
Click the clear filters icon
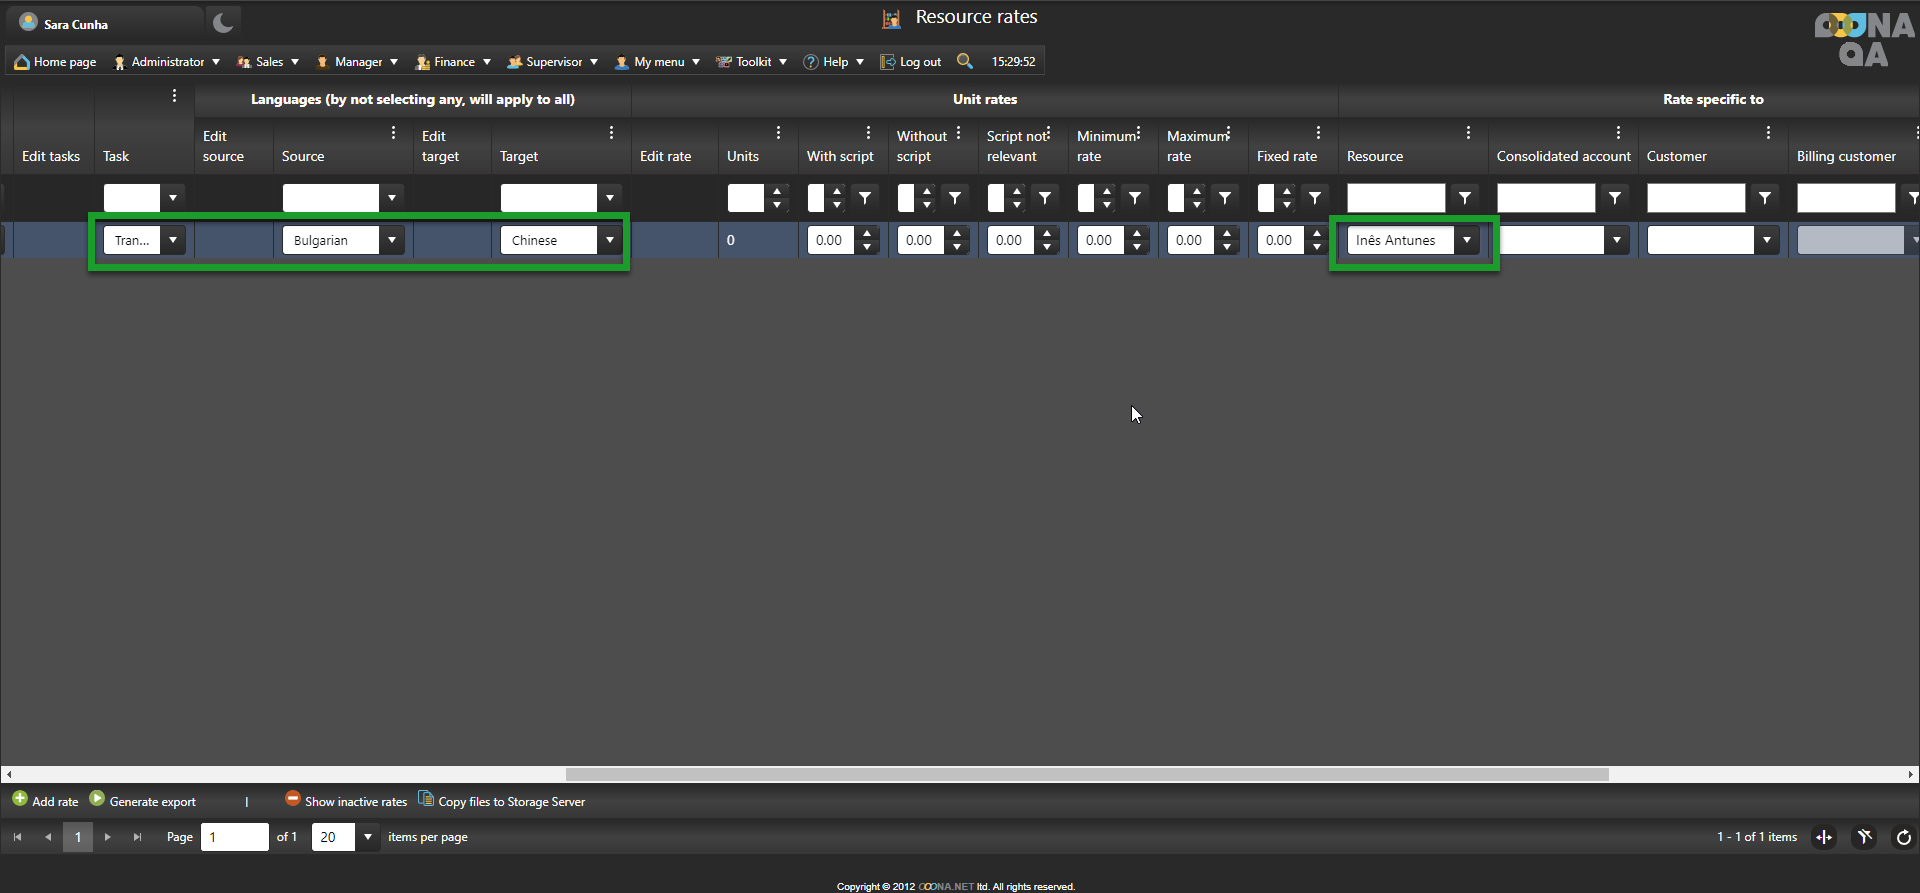(x=1864, y=837)
